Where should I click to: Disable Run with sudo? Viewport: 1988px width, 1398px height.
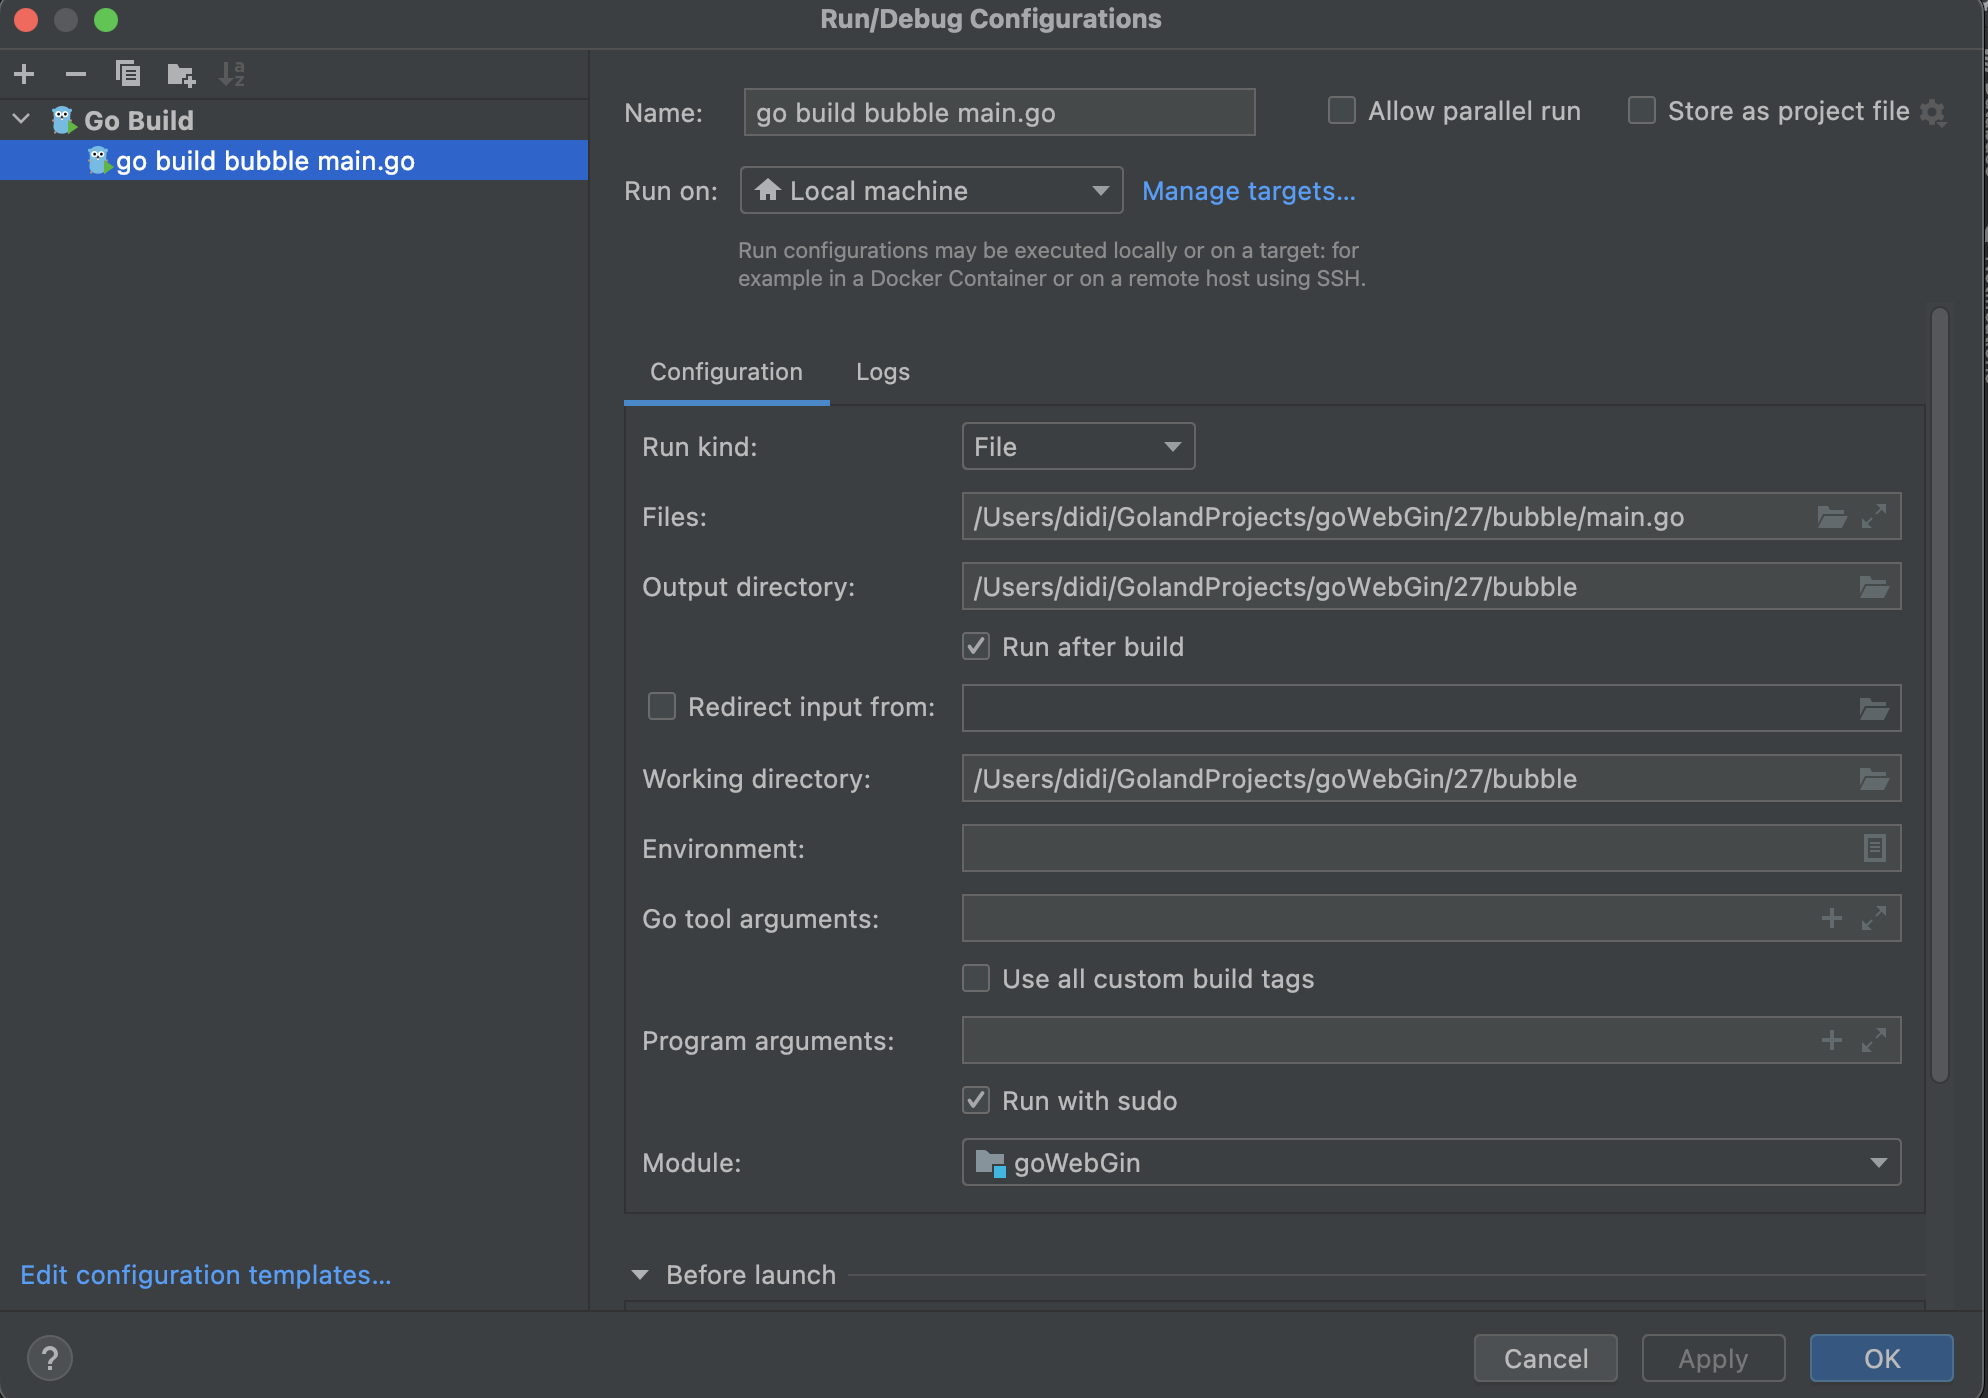pyautogui.click(x=976, y=1100)
